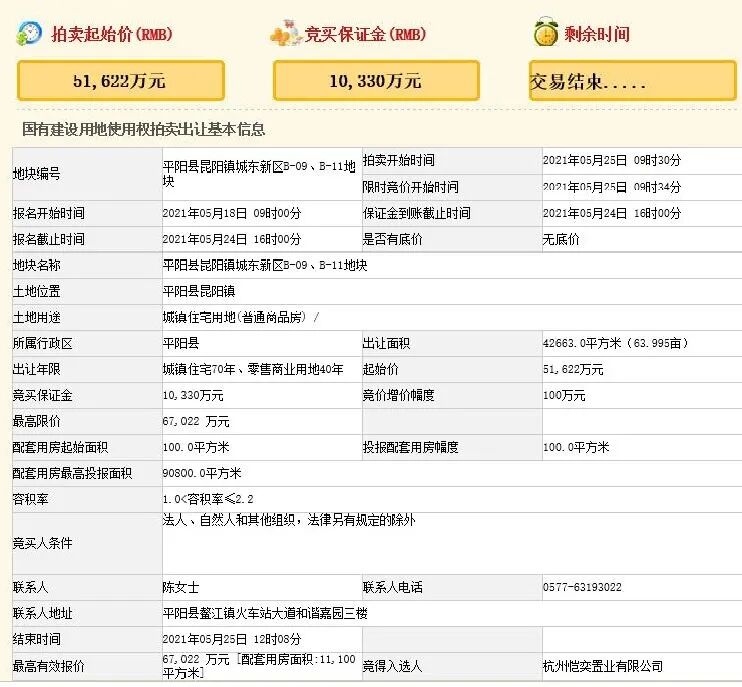Click 100.0平方米 in 配套用房起始面积 row

pyautogui.click(x=196, y=448)
